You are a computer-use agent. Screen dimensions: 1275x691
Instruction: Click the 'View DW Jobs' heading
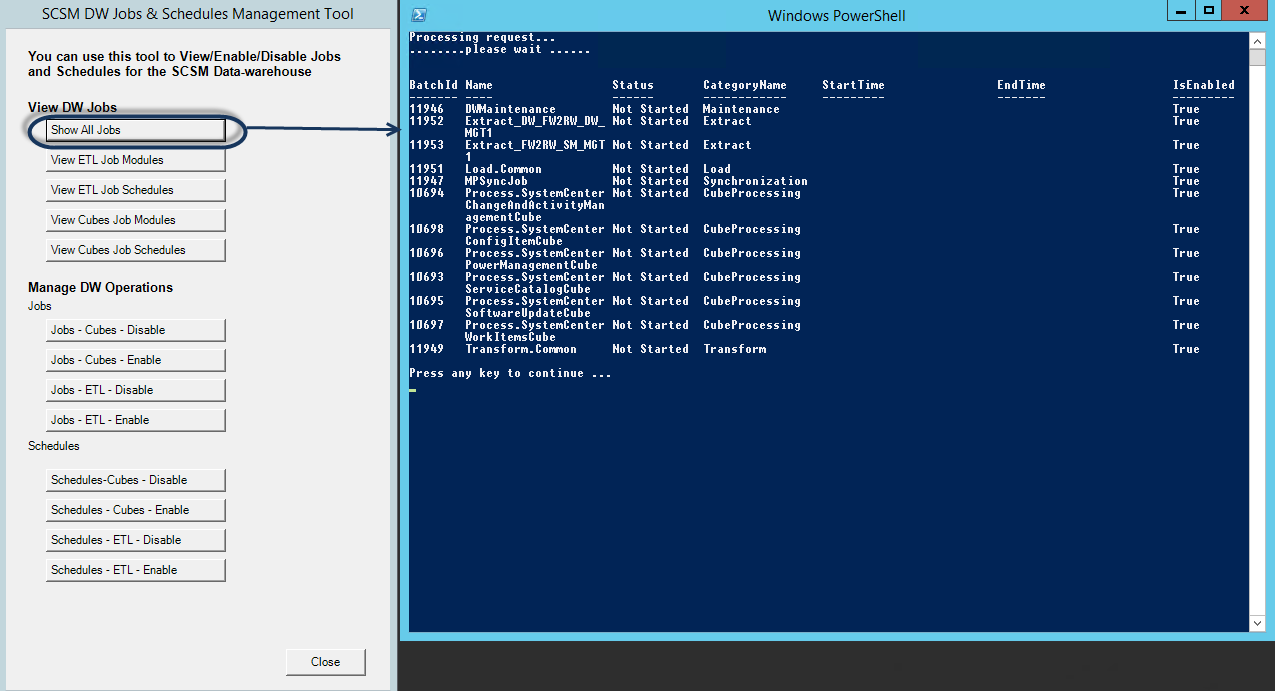tap(72, 107)
